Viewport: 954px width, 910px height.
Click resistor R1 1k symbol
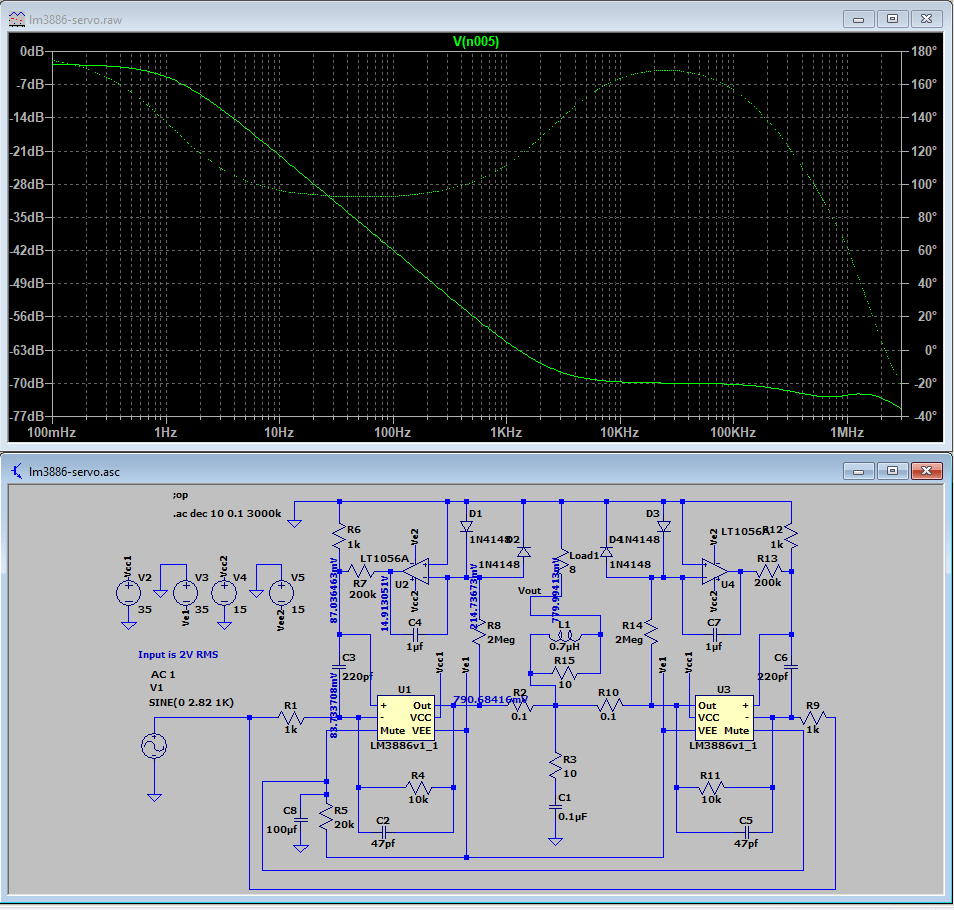point(291,718)
